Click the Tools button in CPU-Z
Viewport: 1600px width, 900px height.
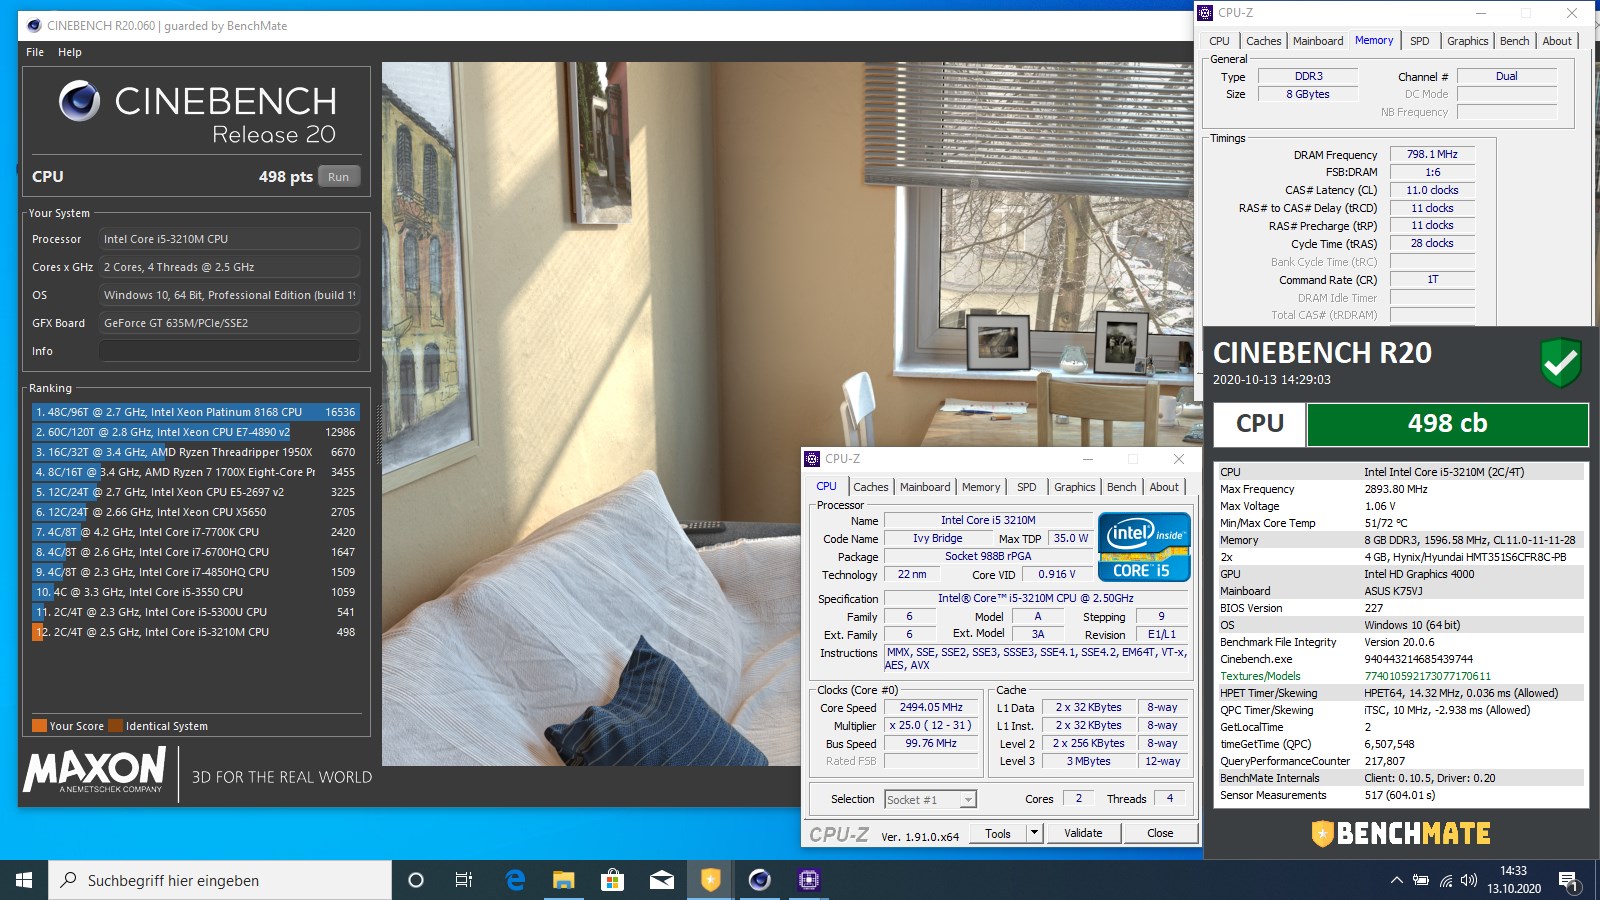coord(998,833)
